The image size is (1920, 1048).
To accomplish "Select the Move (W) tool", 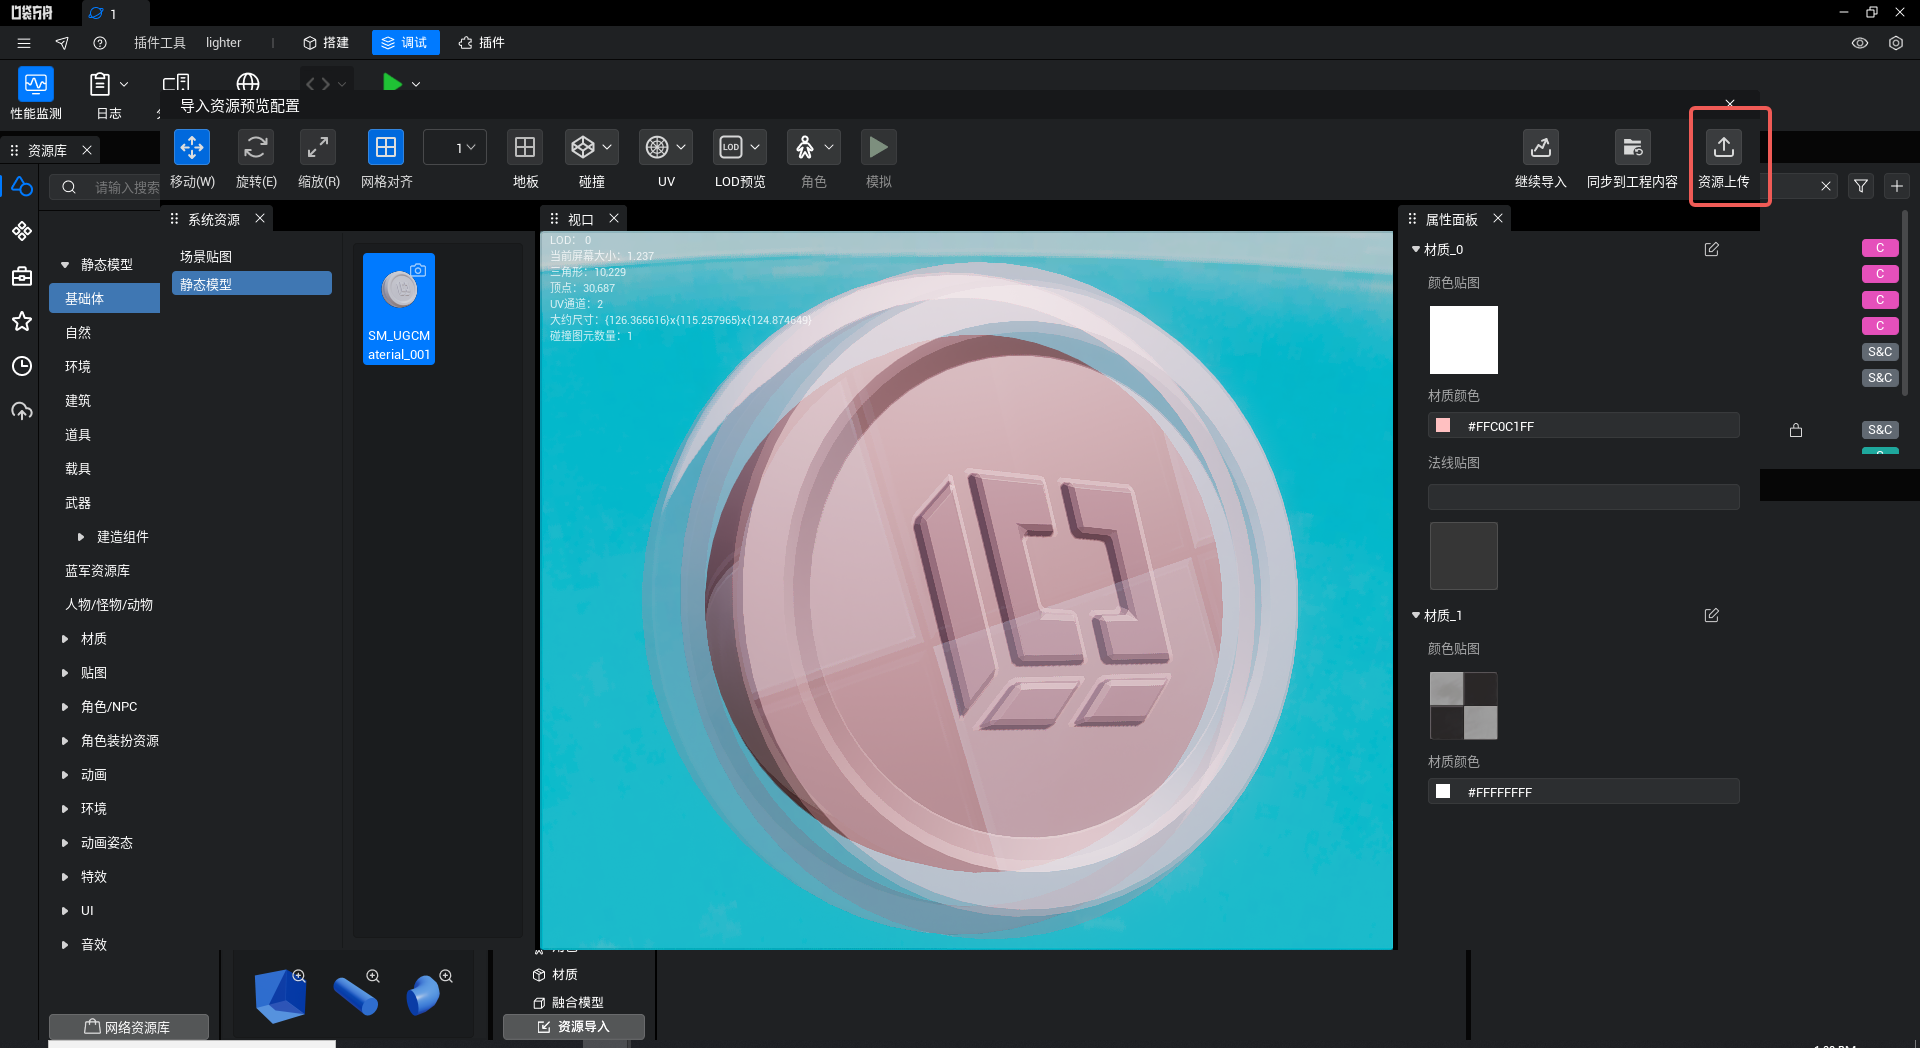I will 192,148.
